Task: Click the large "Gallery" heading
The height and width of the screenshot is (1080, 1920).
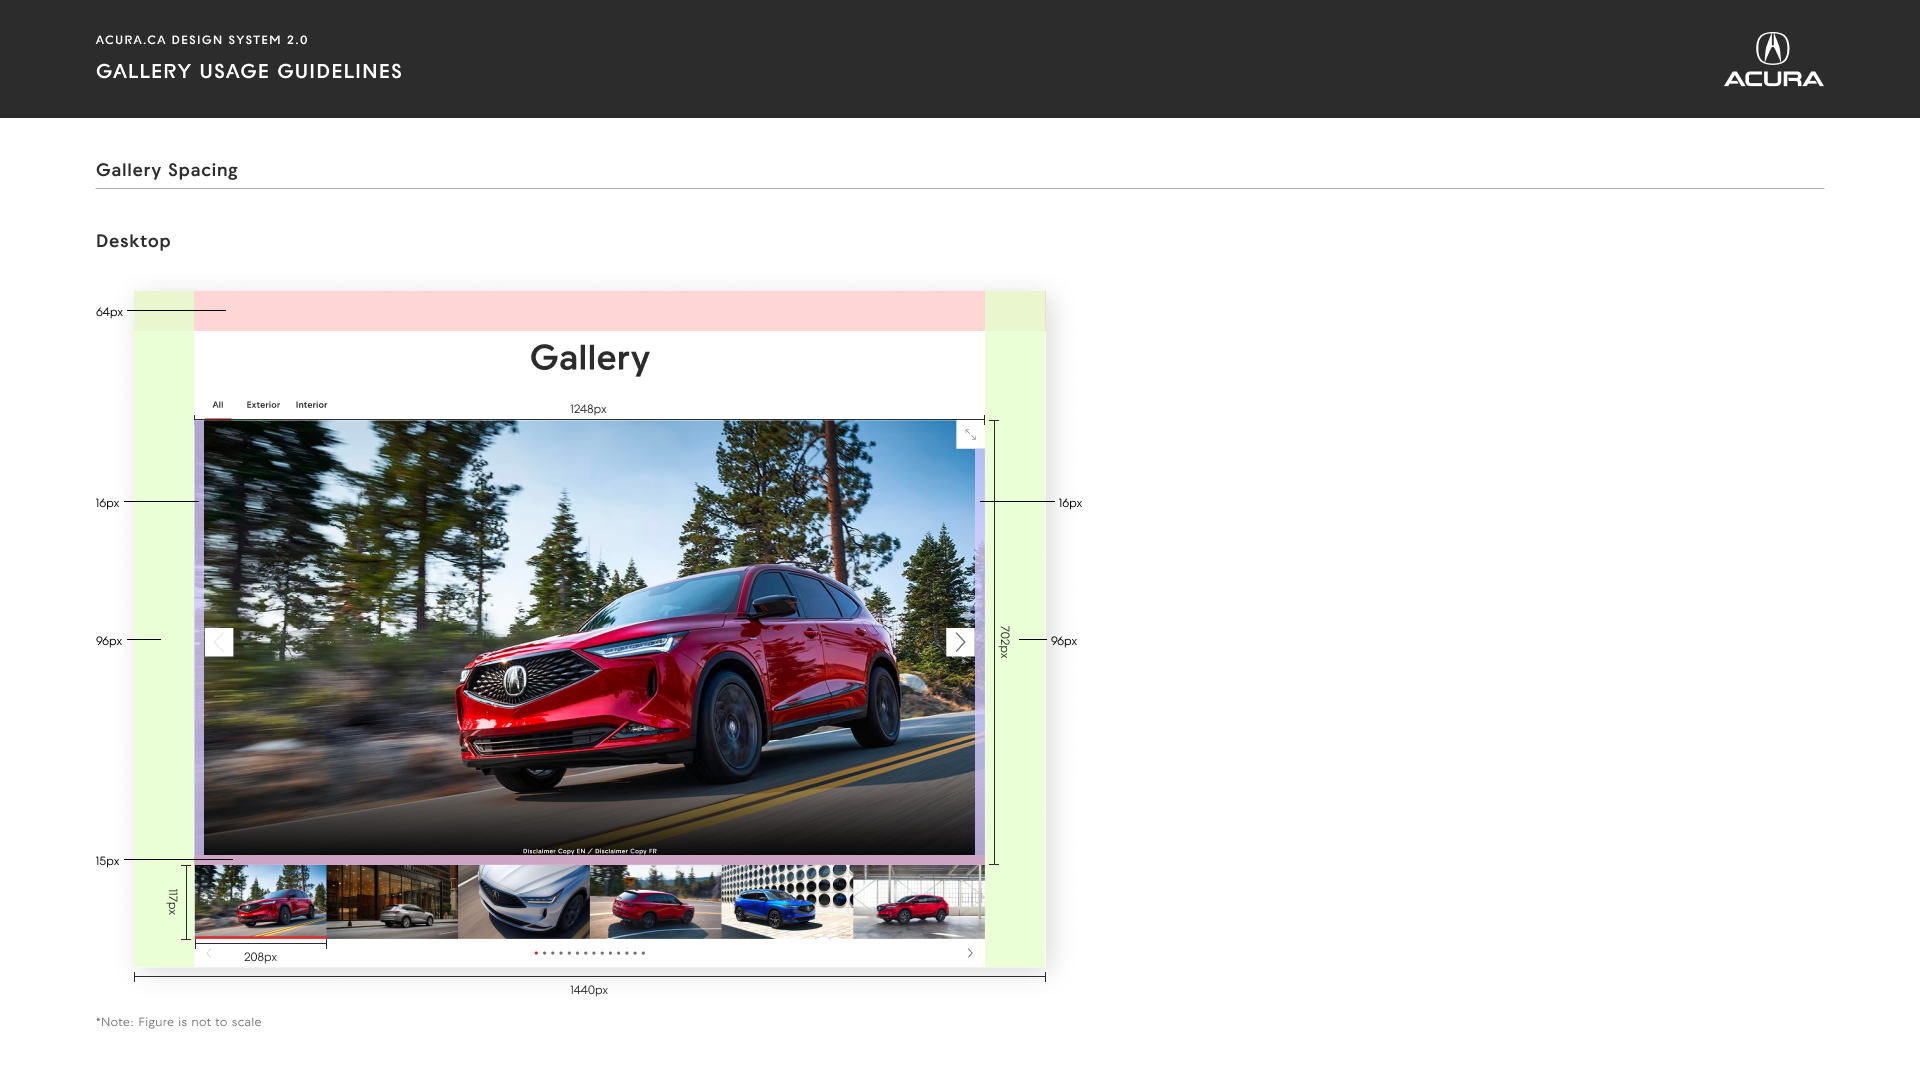Action: point(590,358)
